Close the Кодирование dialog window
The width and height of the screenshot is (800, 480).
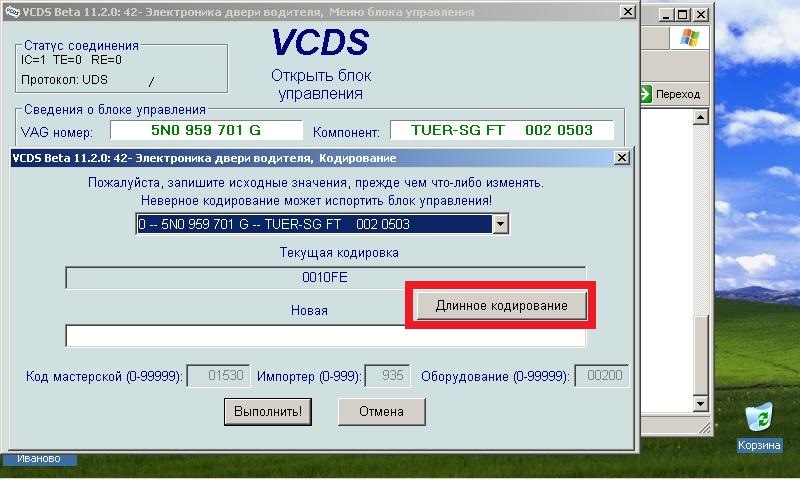click(x=621, y=158)
